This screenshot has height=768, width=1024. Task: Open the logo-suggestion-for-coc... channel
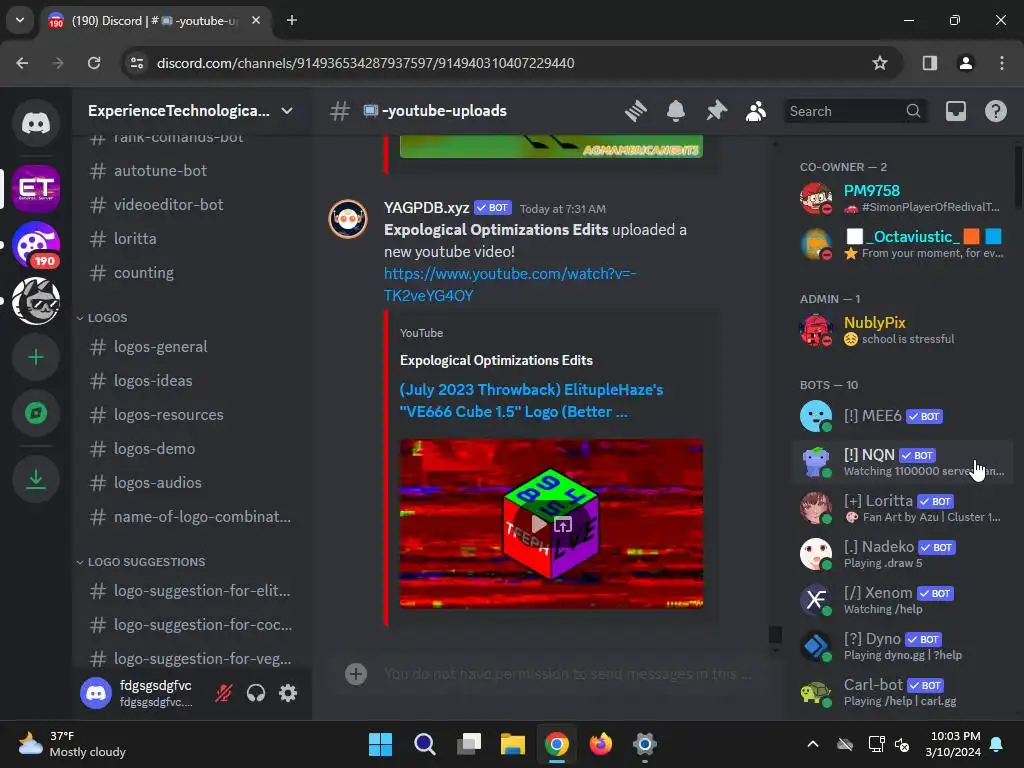pyautogui.click(x=191, y=625)
